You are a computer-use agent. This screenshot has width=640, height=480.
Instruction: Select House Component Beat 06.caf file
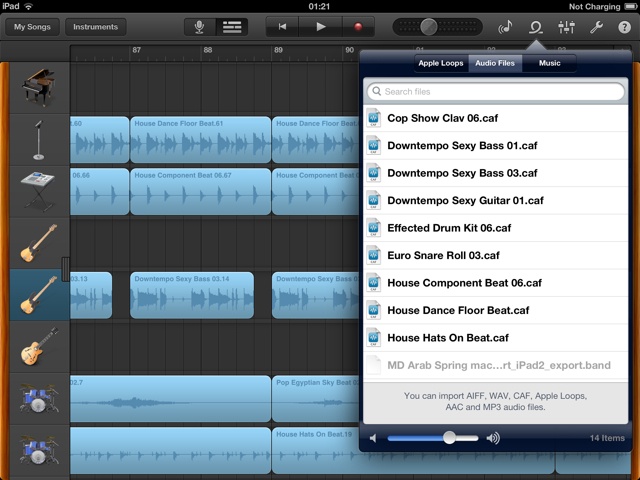click(496, 283)
